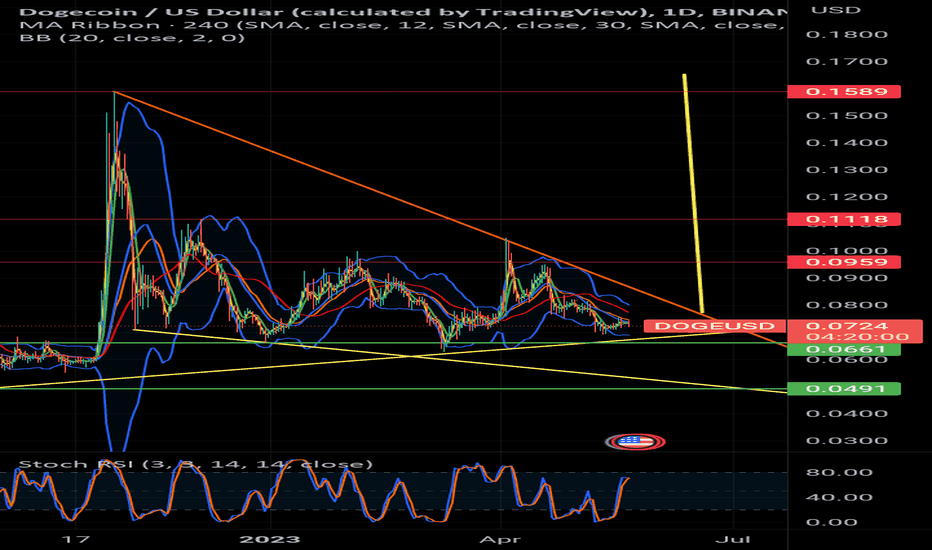Click the US flag event icon
The image size is (932, 550).
point(635,442)
